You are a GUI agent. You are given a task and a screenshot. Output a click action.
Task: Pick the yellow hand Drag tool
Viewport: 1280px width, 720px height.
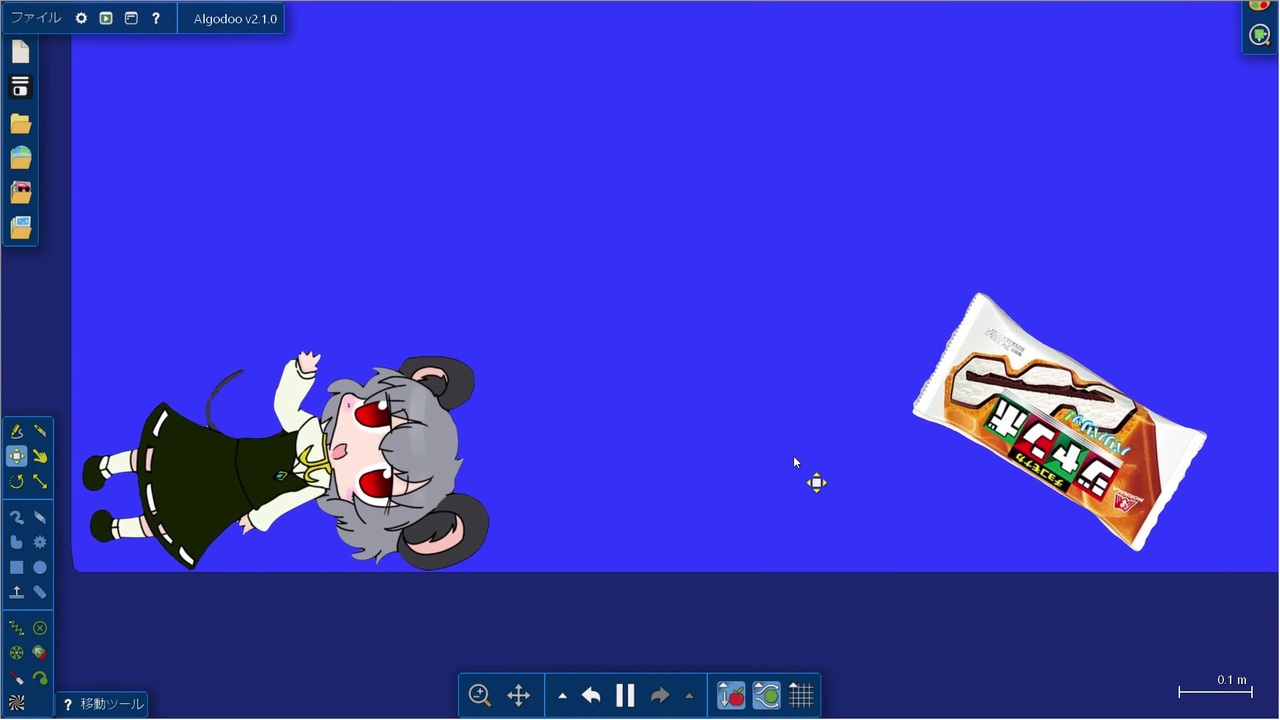[x=40, y=456]
